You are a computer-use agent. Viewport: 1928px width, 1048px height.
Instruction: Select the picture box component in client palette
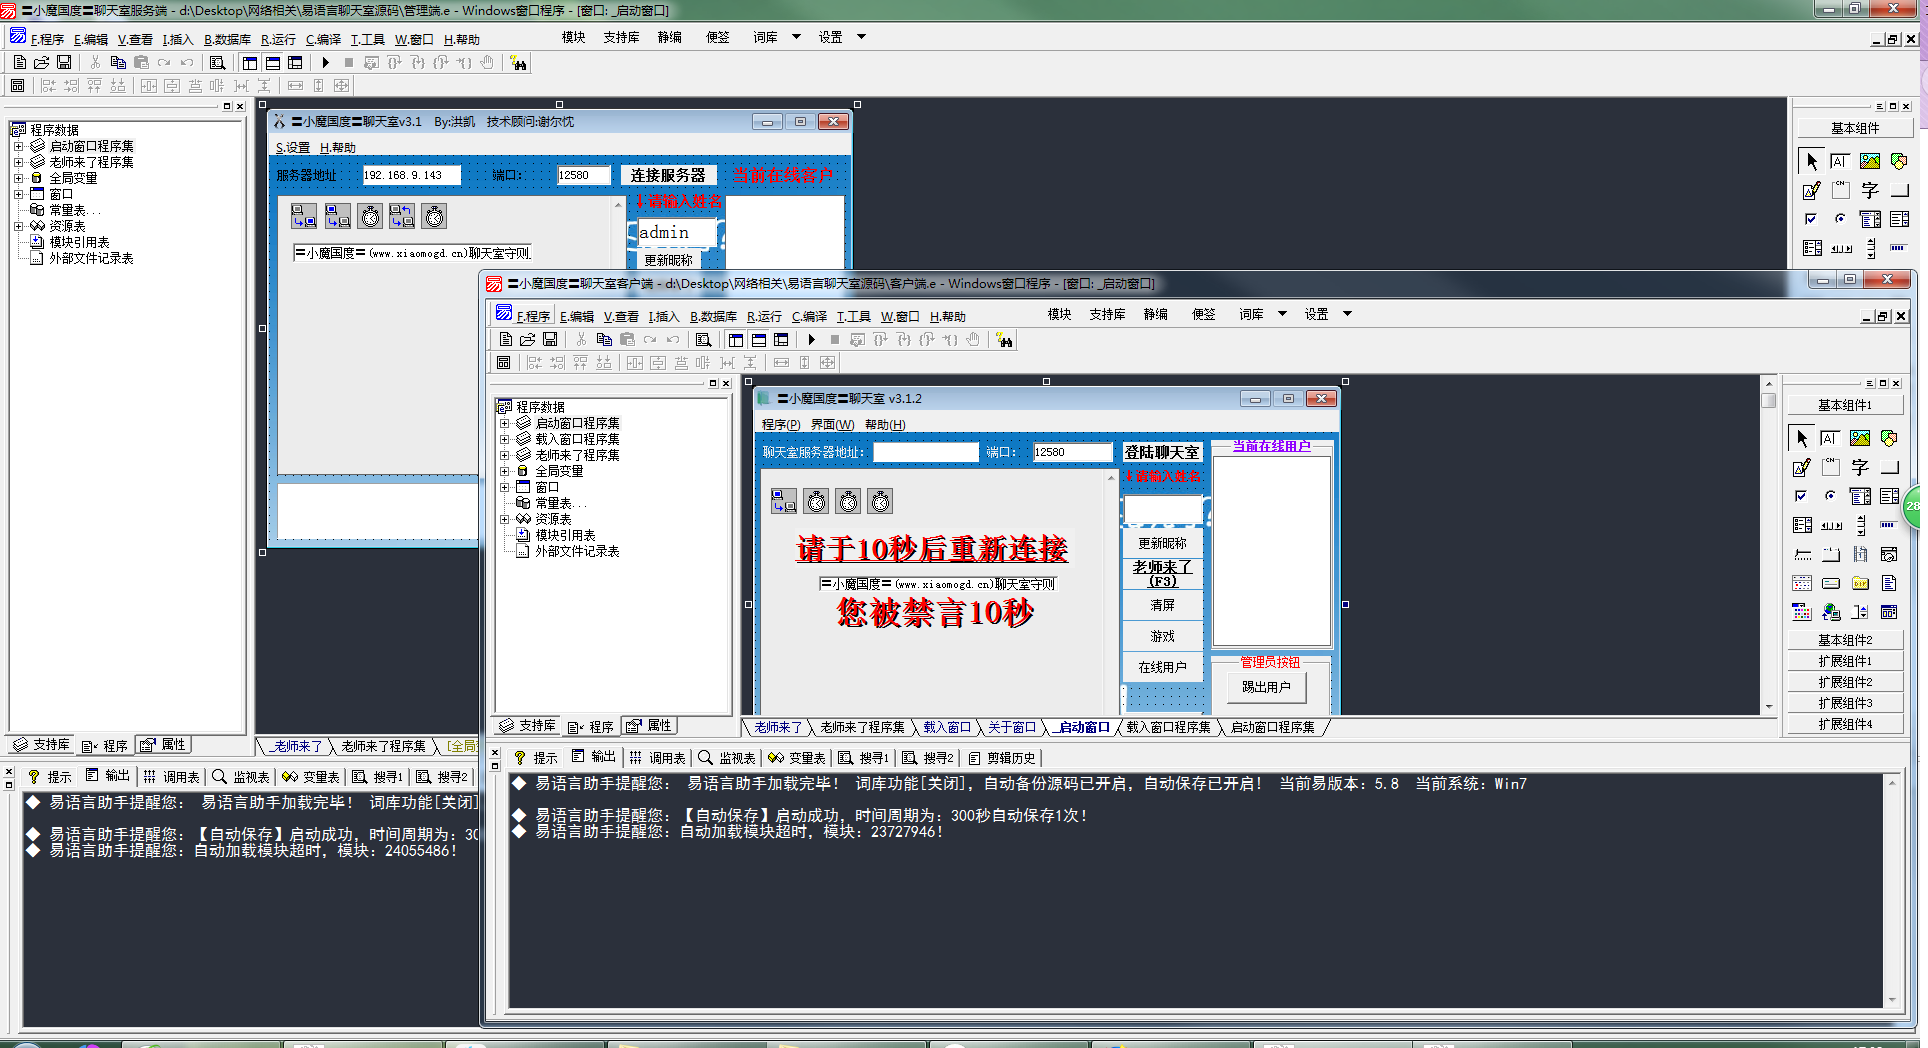click(1860, 438)
